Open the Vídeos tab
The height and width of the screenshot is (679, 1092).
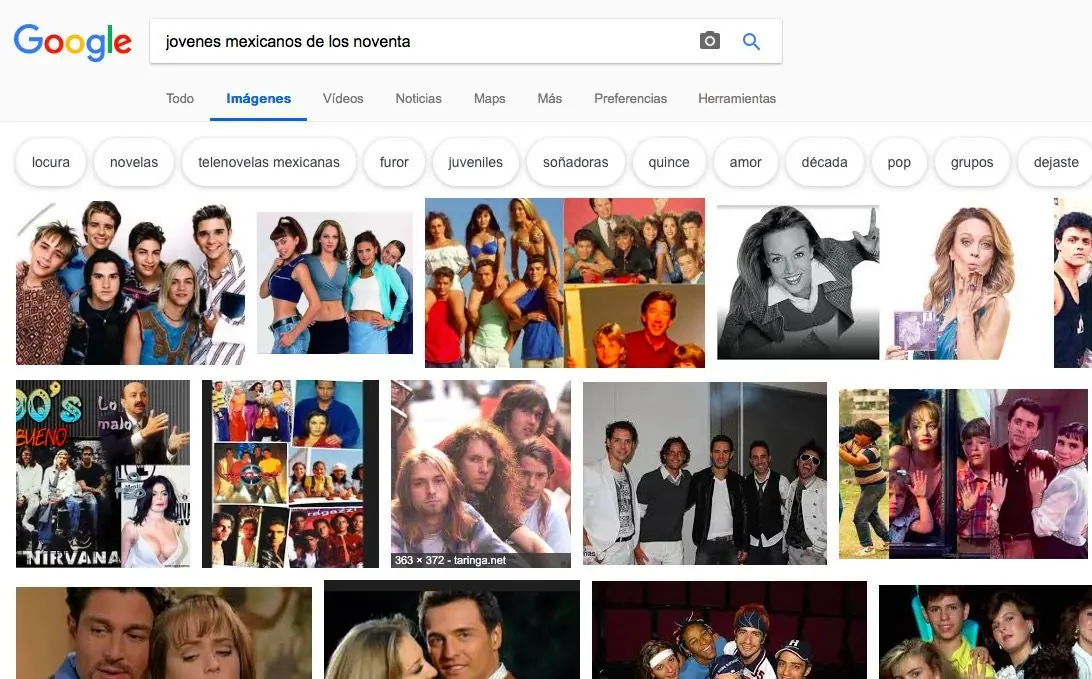(x=343, y=98)
